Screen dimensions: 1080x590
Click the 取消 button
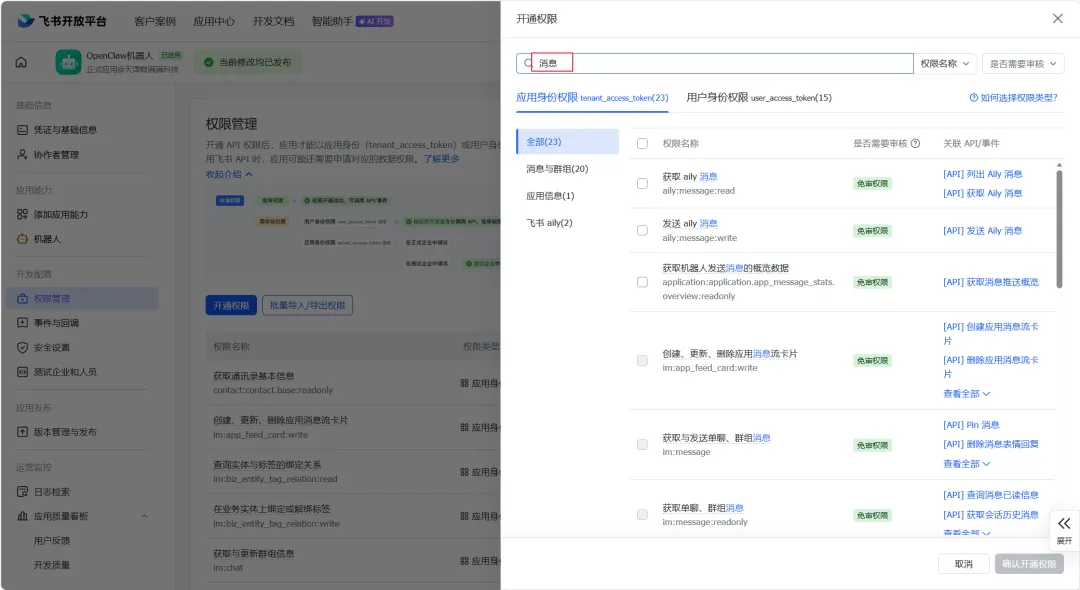point(964,564)
